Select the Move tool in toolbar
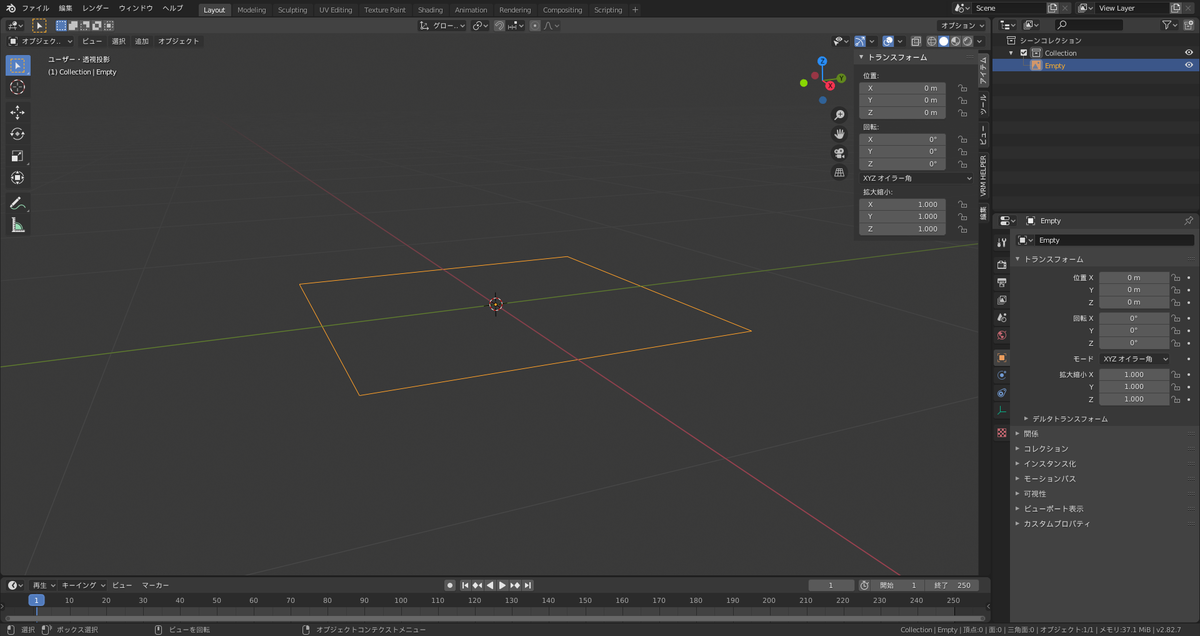Image resolution: width=1200 pixels, height=636 pixels. [17, 112]
